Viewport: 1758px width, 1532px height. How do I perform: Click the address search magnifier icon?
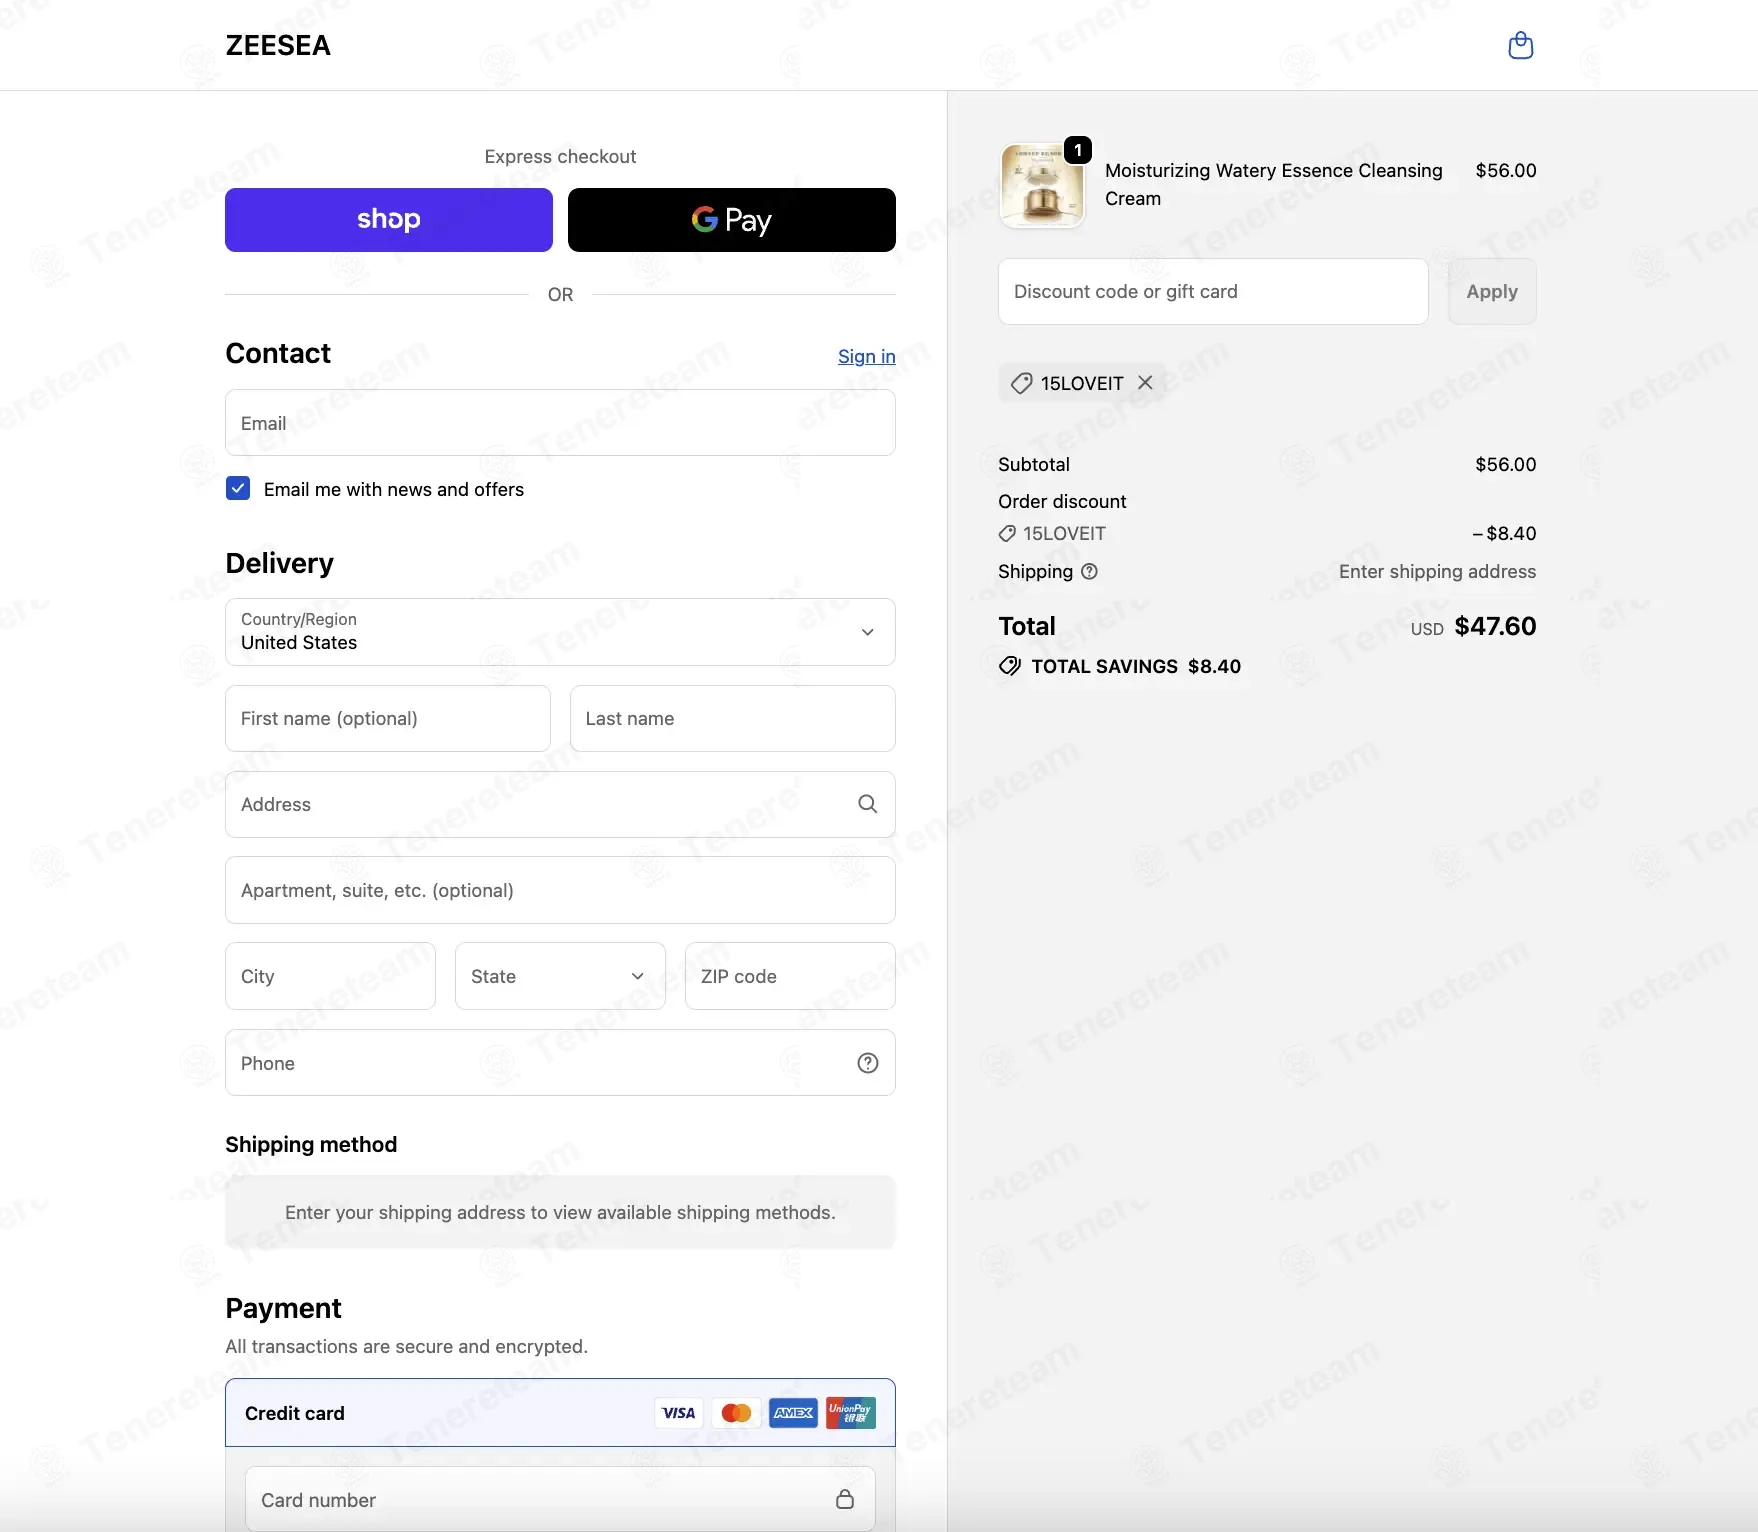tap(867, 804)
